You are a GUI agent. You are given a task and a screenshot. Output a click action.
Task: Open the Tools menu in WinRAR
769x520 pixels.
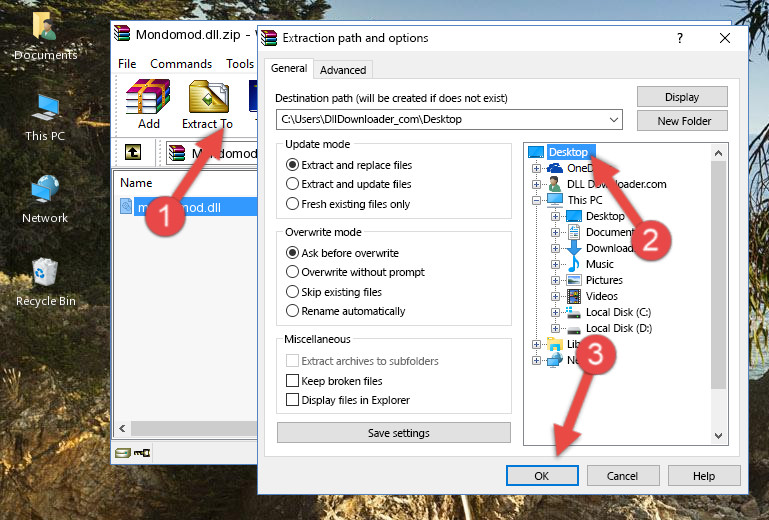pyautogui.click(x=240, y=64)
